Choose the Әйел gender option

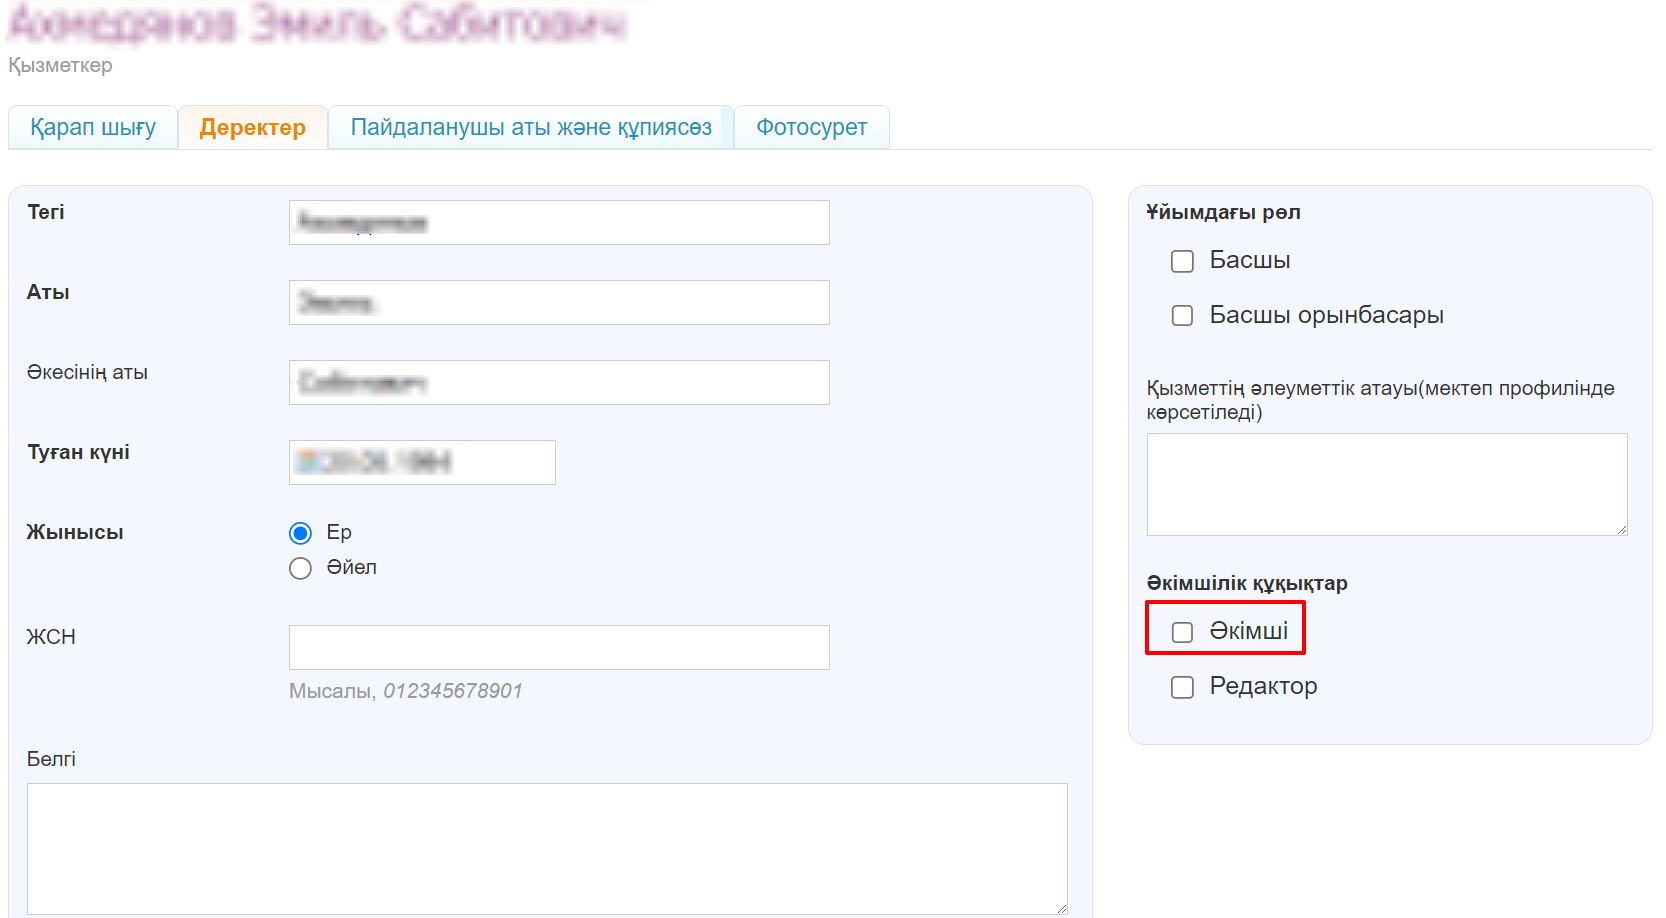300,569
